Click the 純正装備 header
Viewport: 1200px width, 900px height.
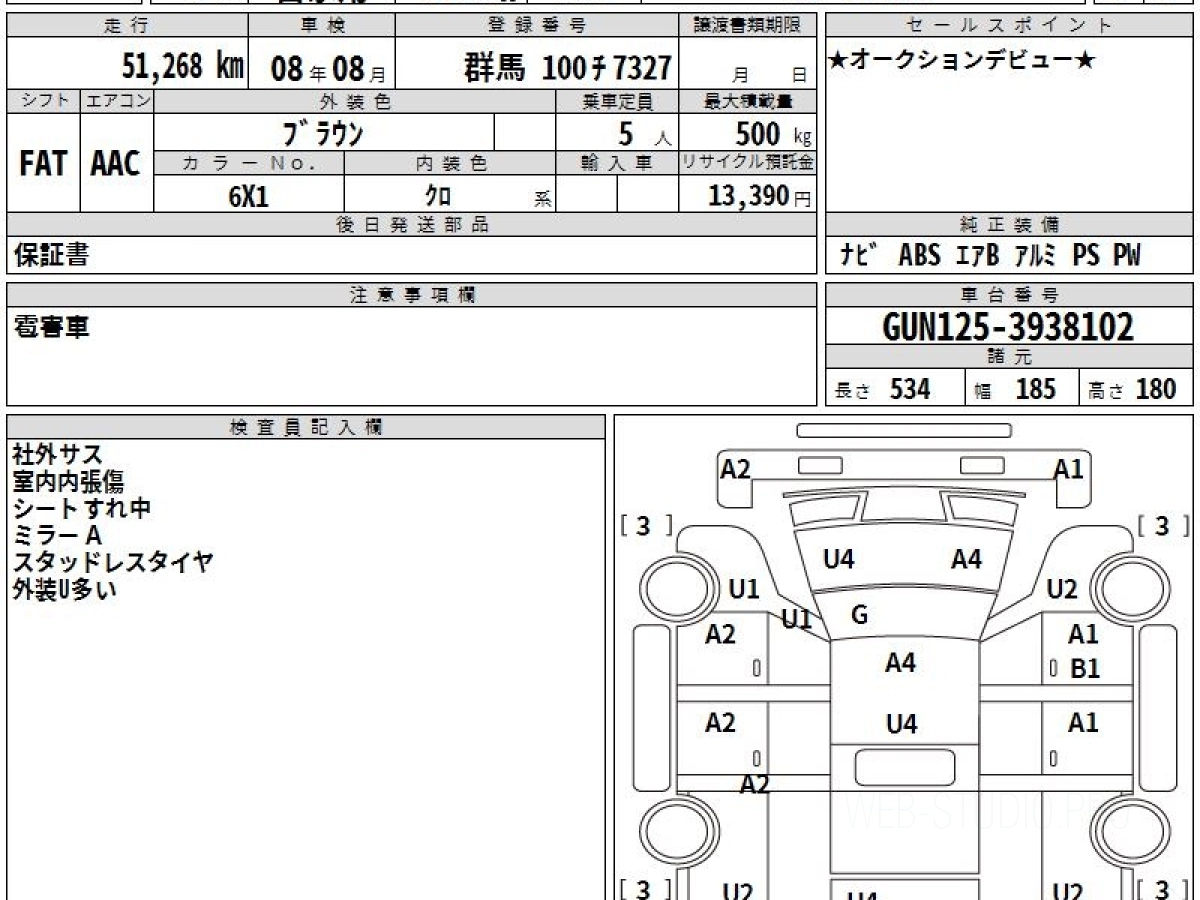pos(1009,225)
